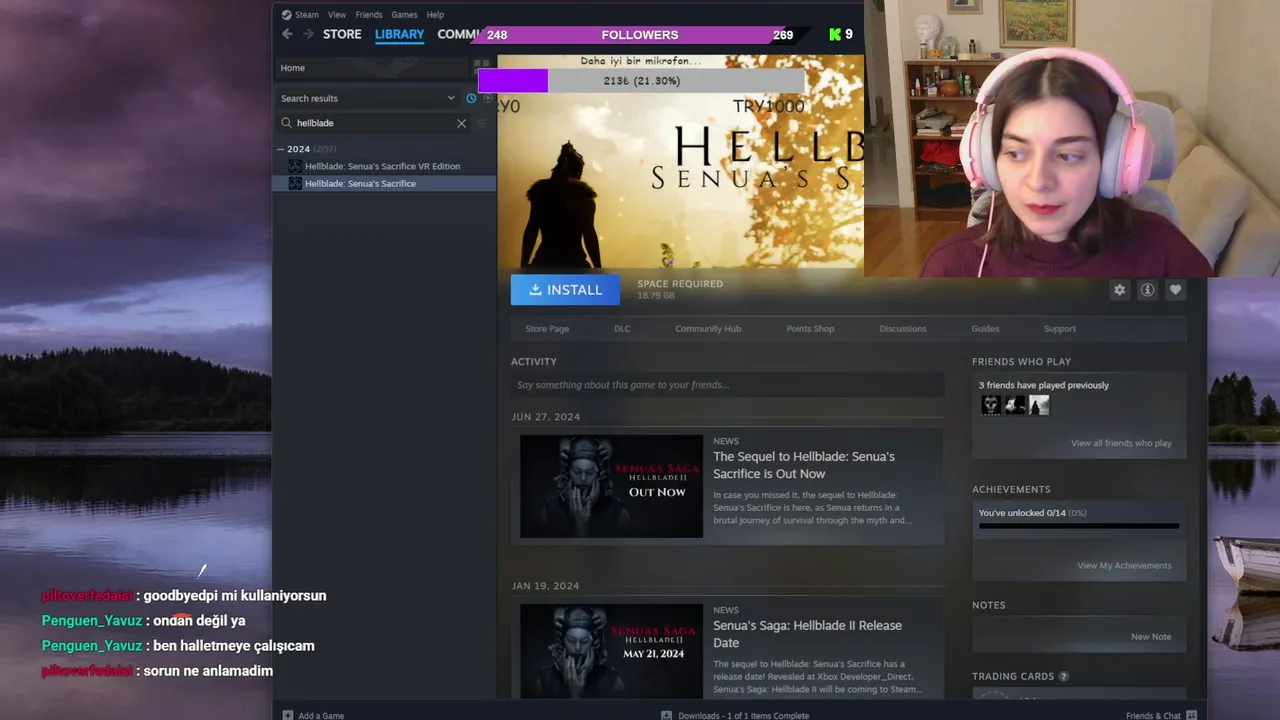Open View My Achievements
1280x720 pixels.
[1124, 566]
